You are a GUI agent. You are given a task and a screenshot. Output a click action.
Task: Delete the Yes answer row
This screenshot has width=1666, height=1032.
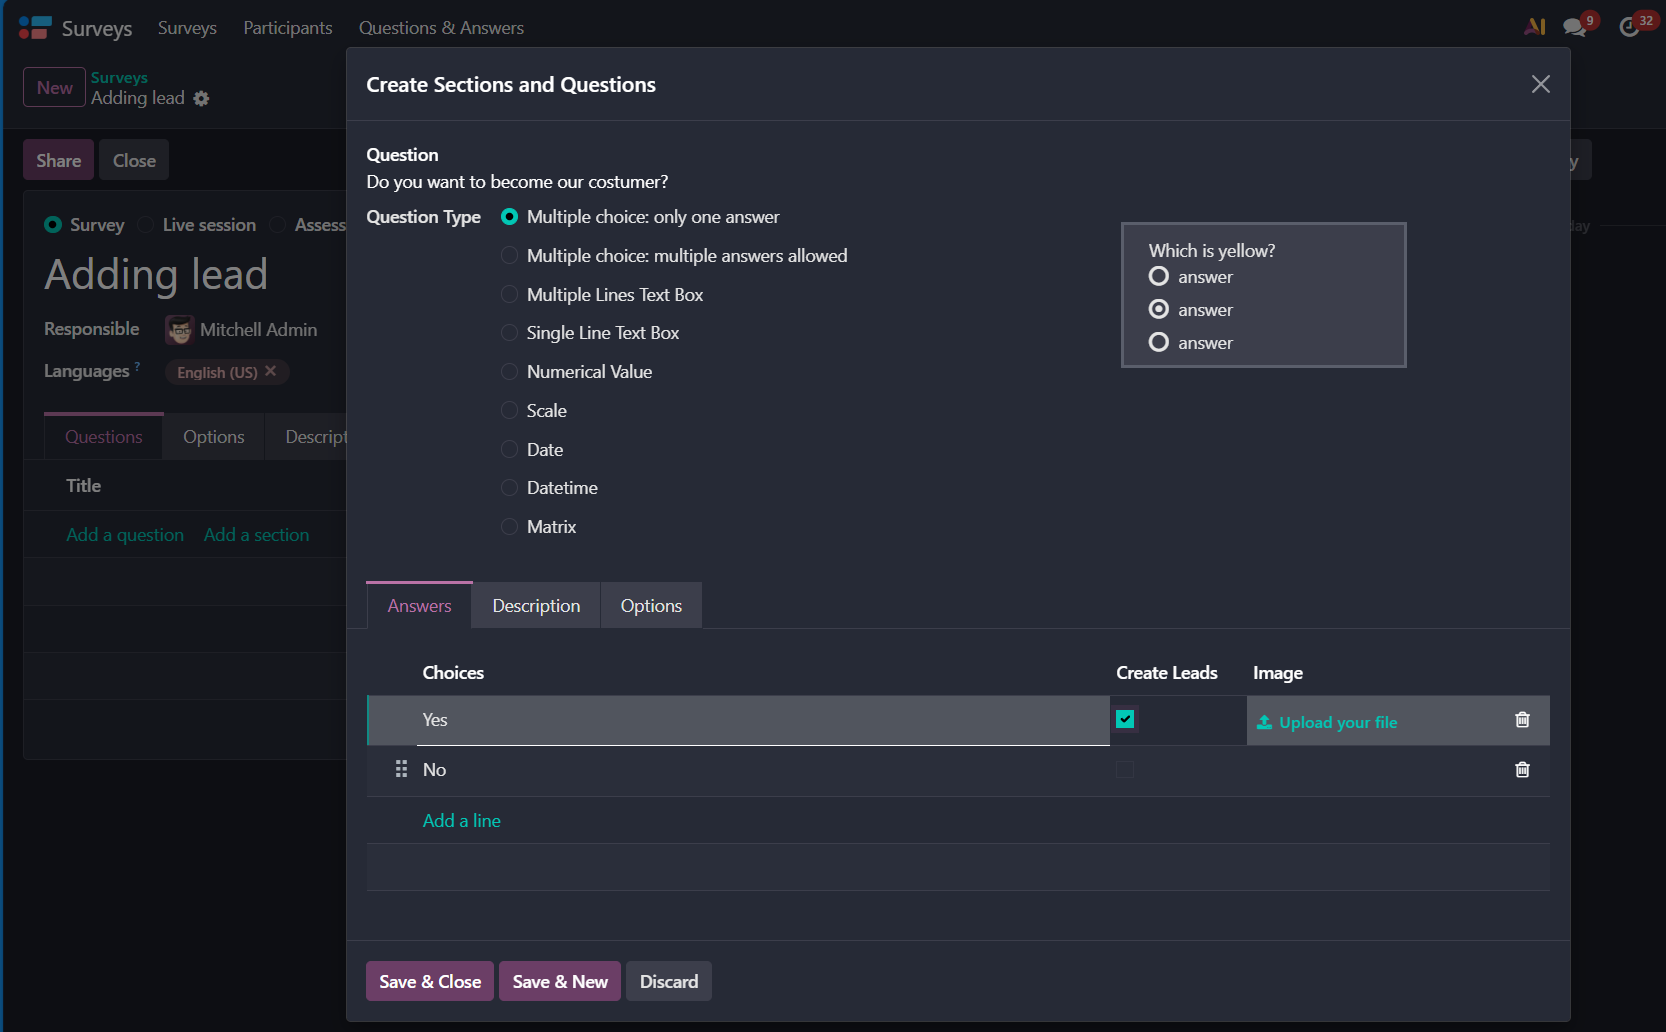pos(1522,720)
